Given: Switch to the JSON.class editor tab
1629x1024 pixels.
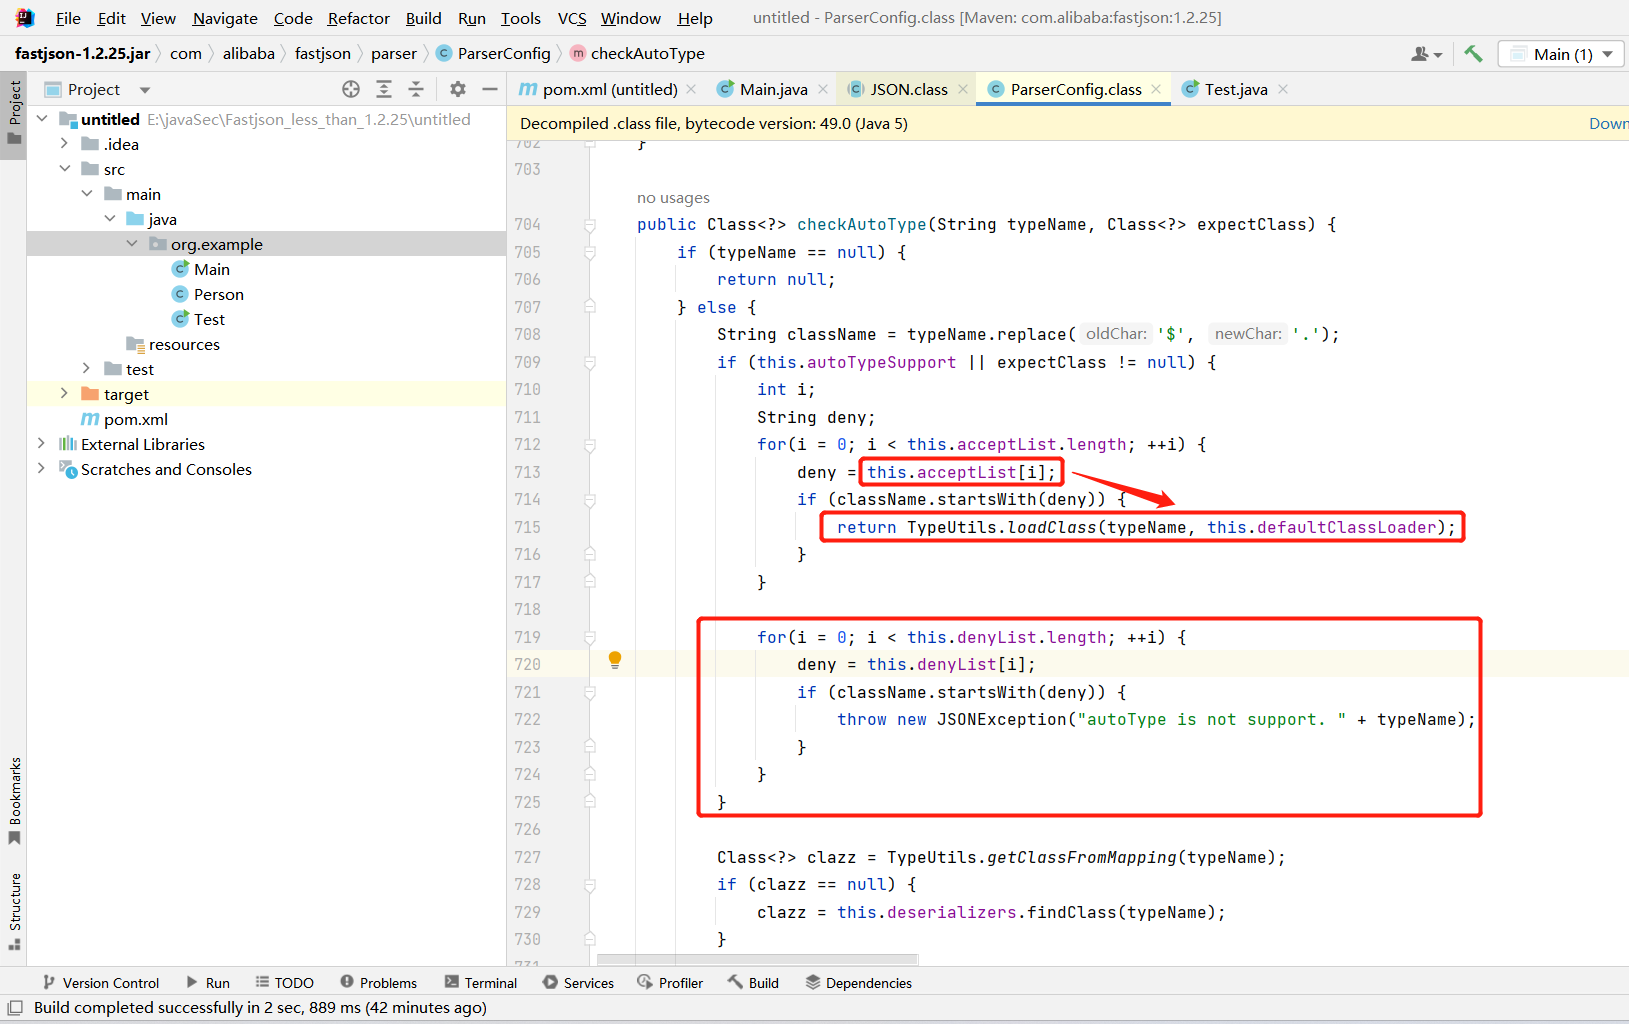Looking at the screenshot, I should [x=908, y=89].
